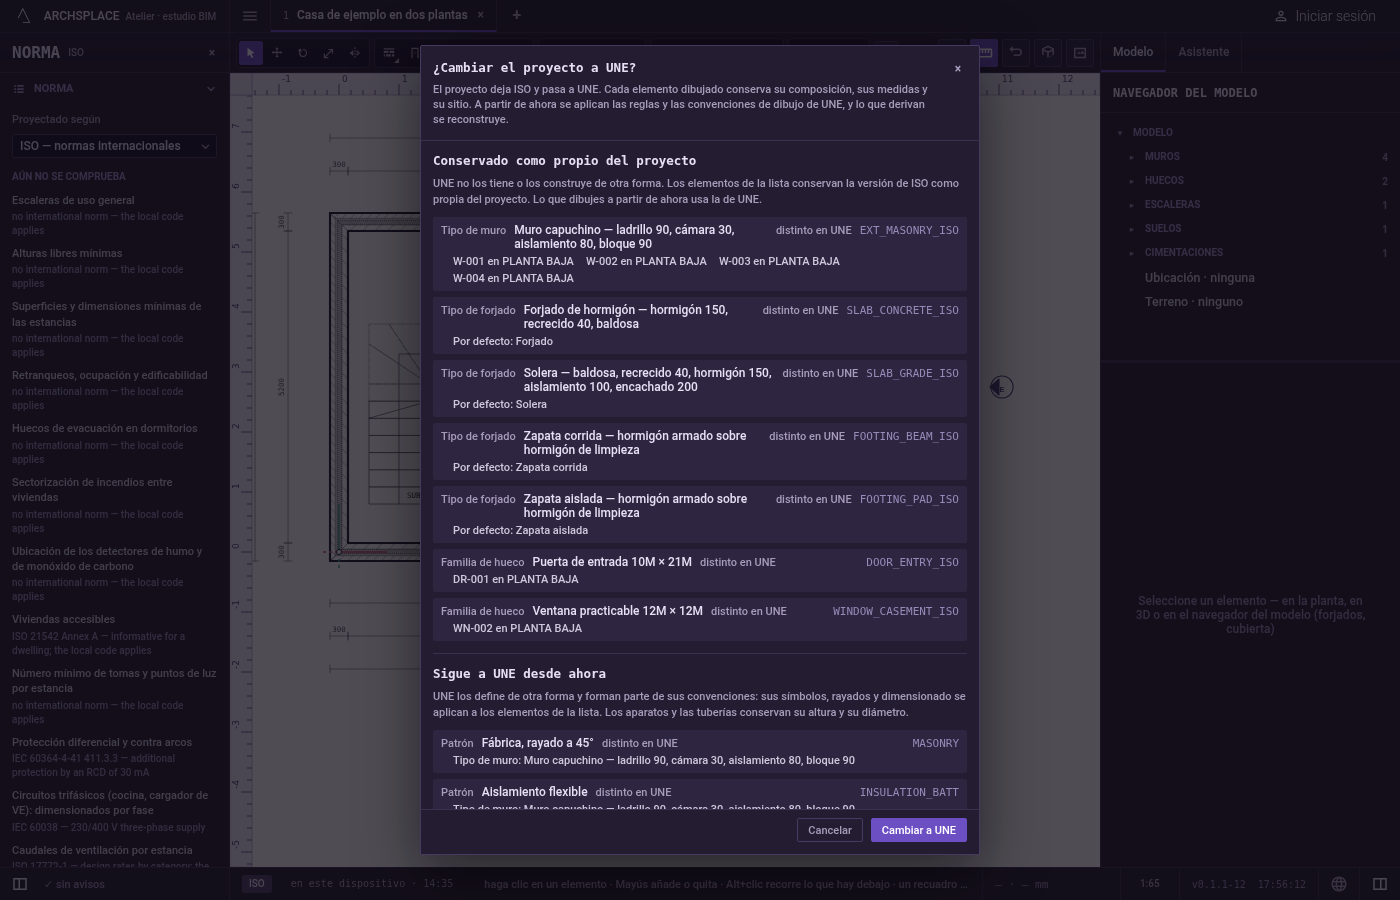
Task: Confirm with the Cambiar a UNE button
Action: 919,830
